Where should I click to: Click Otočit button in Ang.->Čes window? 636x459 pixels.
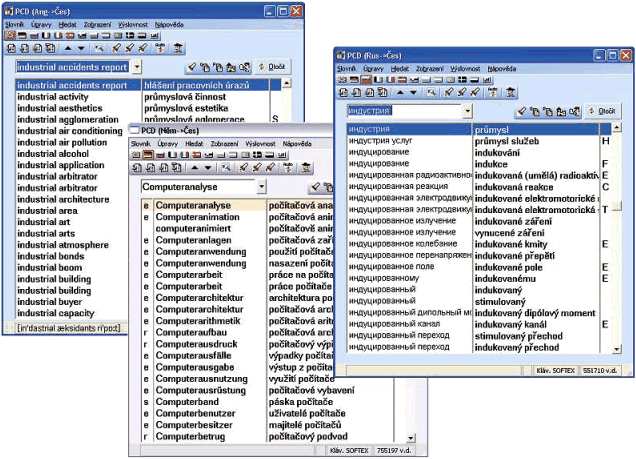273,66
